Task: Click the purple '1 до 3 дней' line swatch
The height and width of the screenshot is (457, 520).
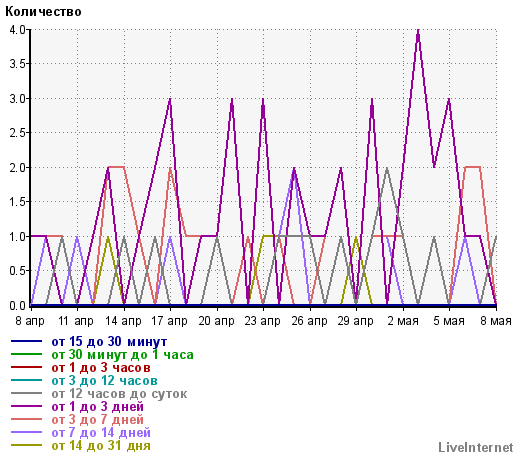Action: pyautogui.click(x=26, y=406)
